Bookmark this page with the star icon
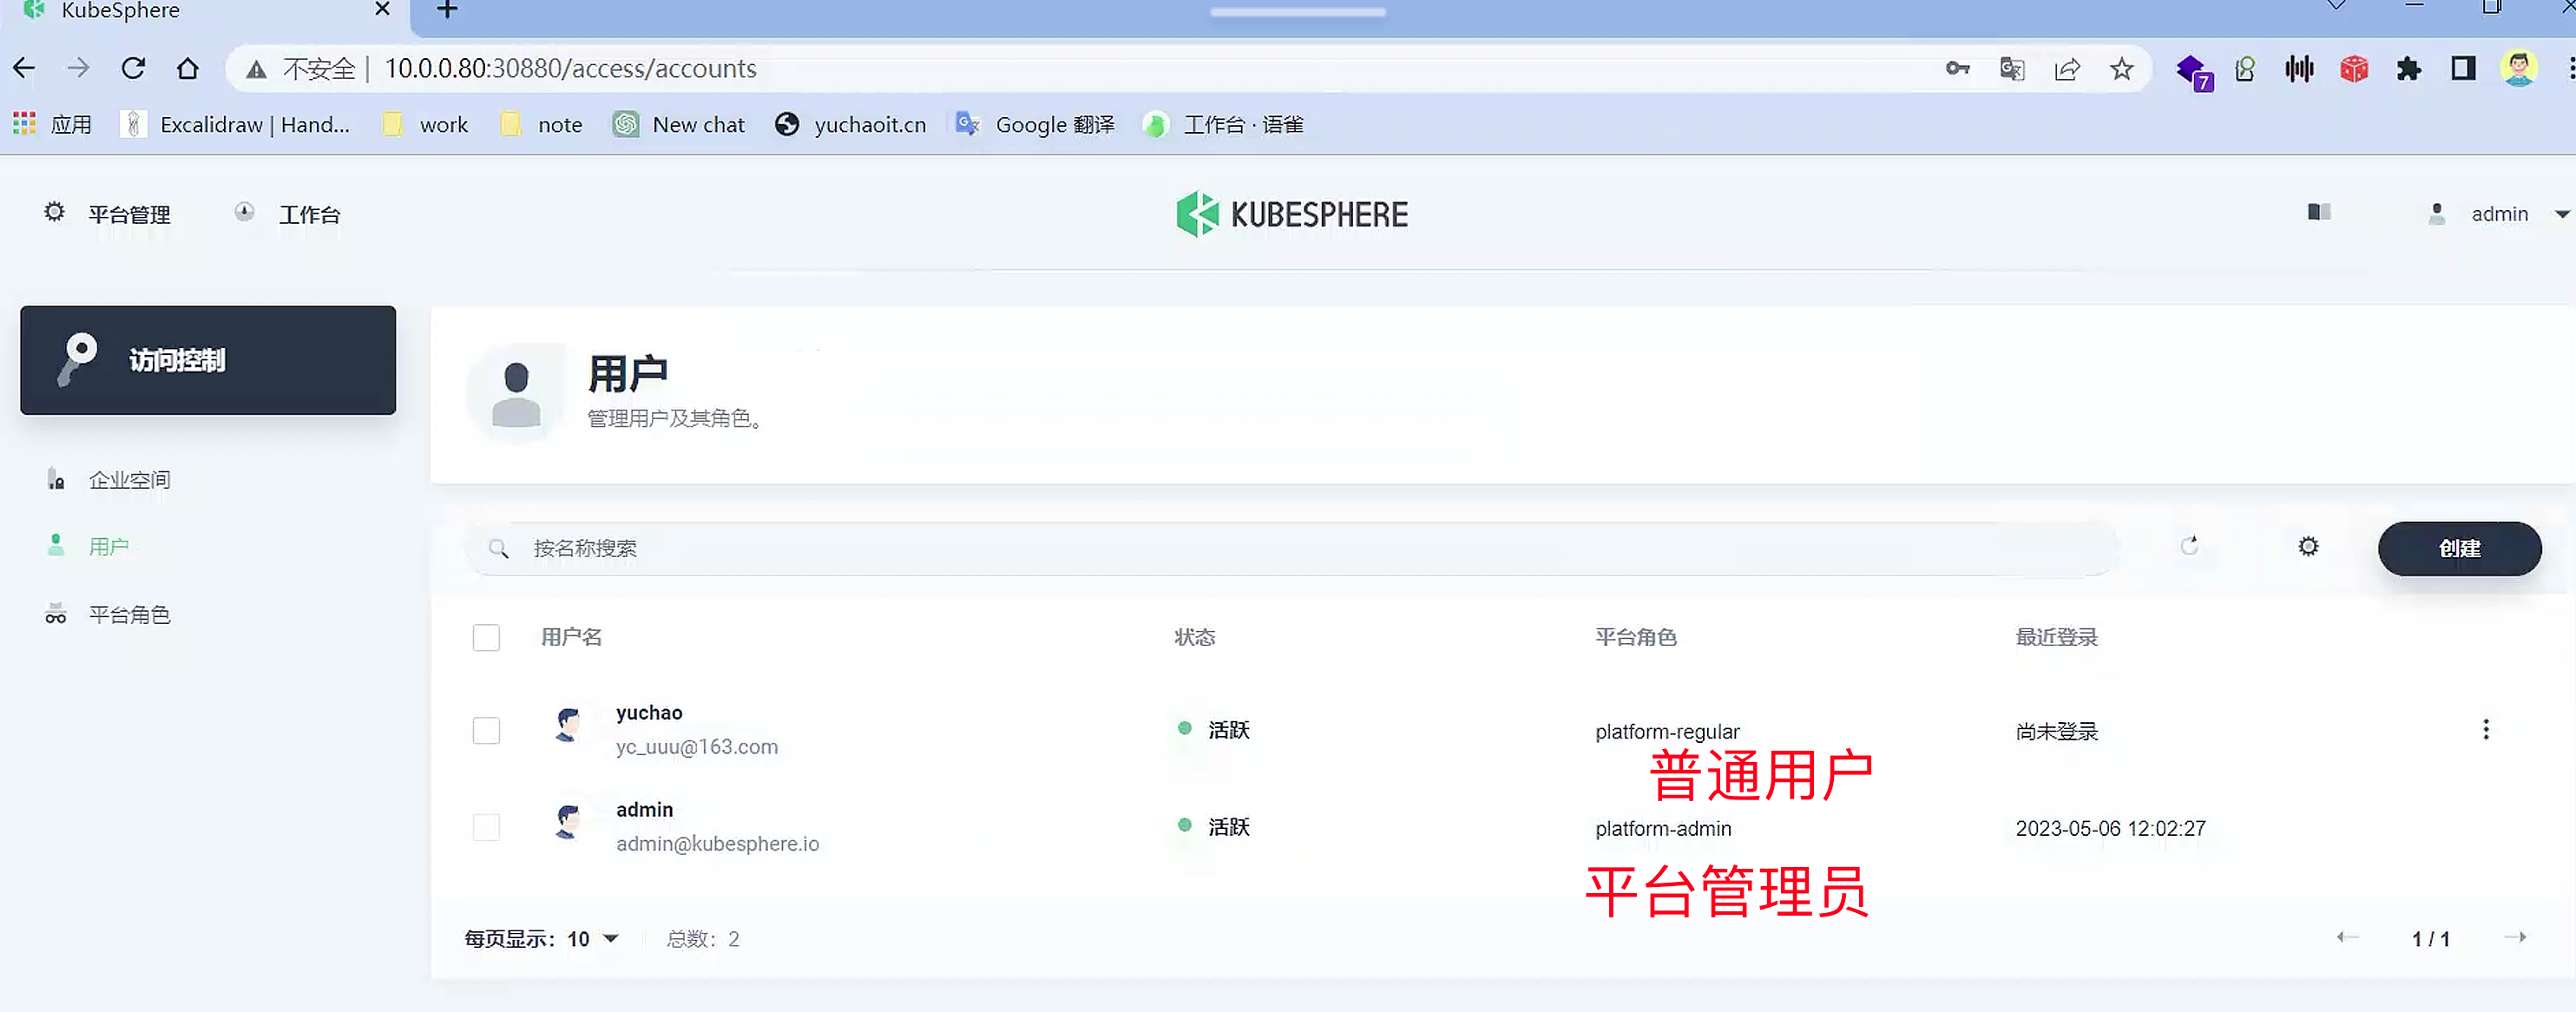 click(2121, 68)
